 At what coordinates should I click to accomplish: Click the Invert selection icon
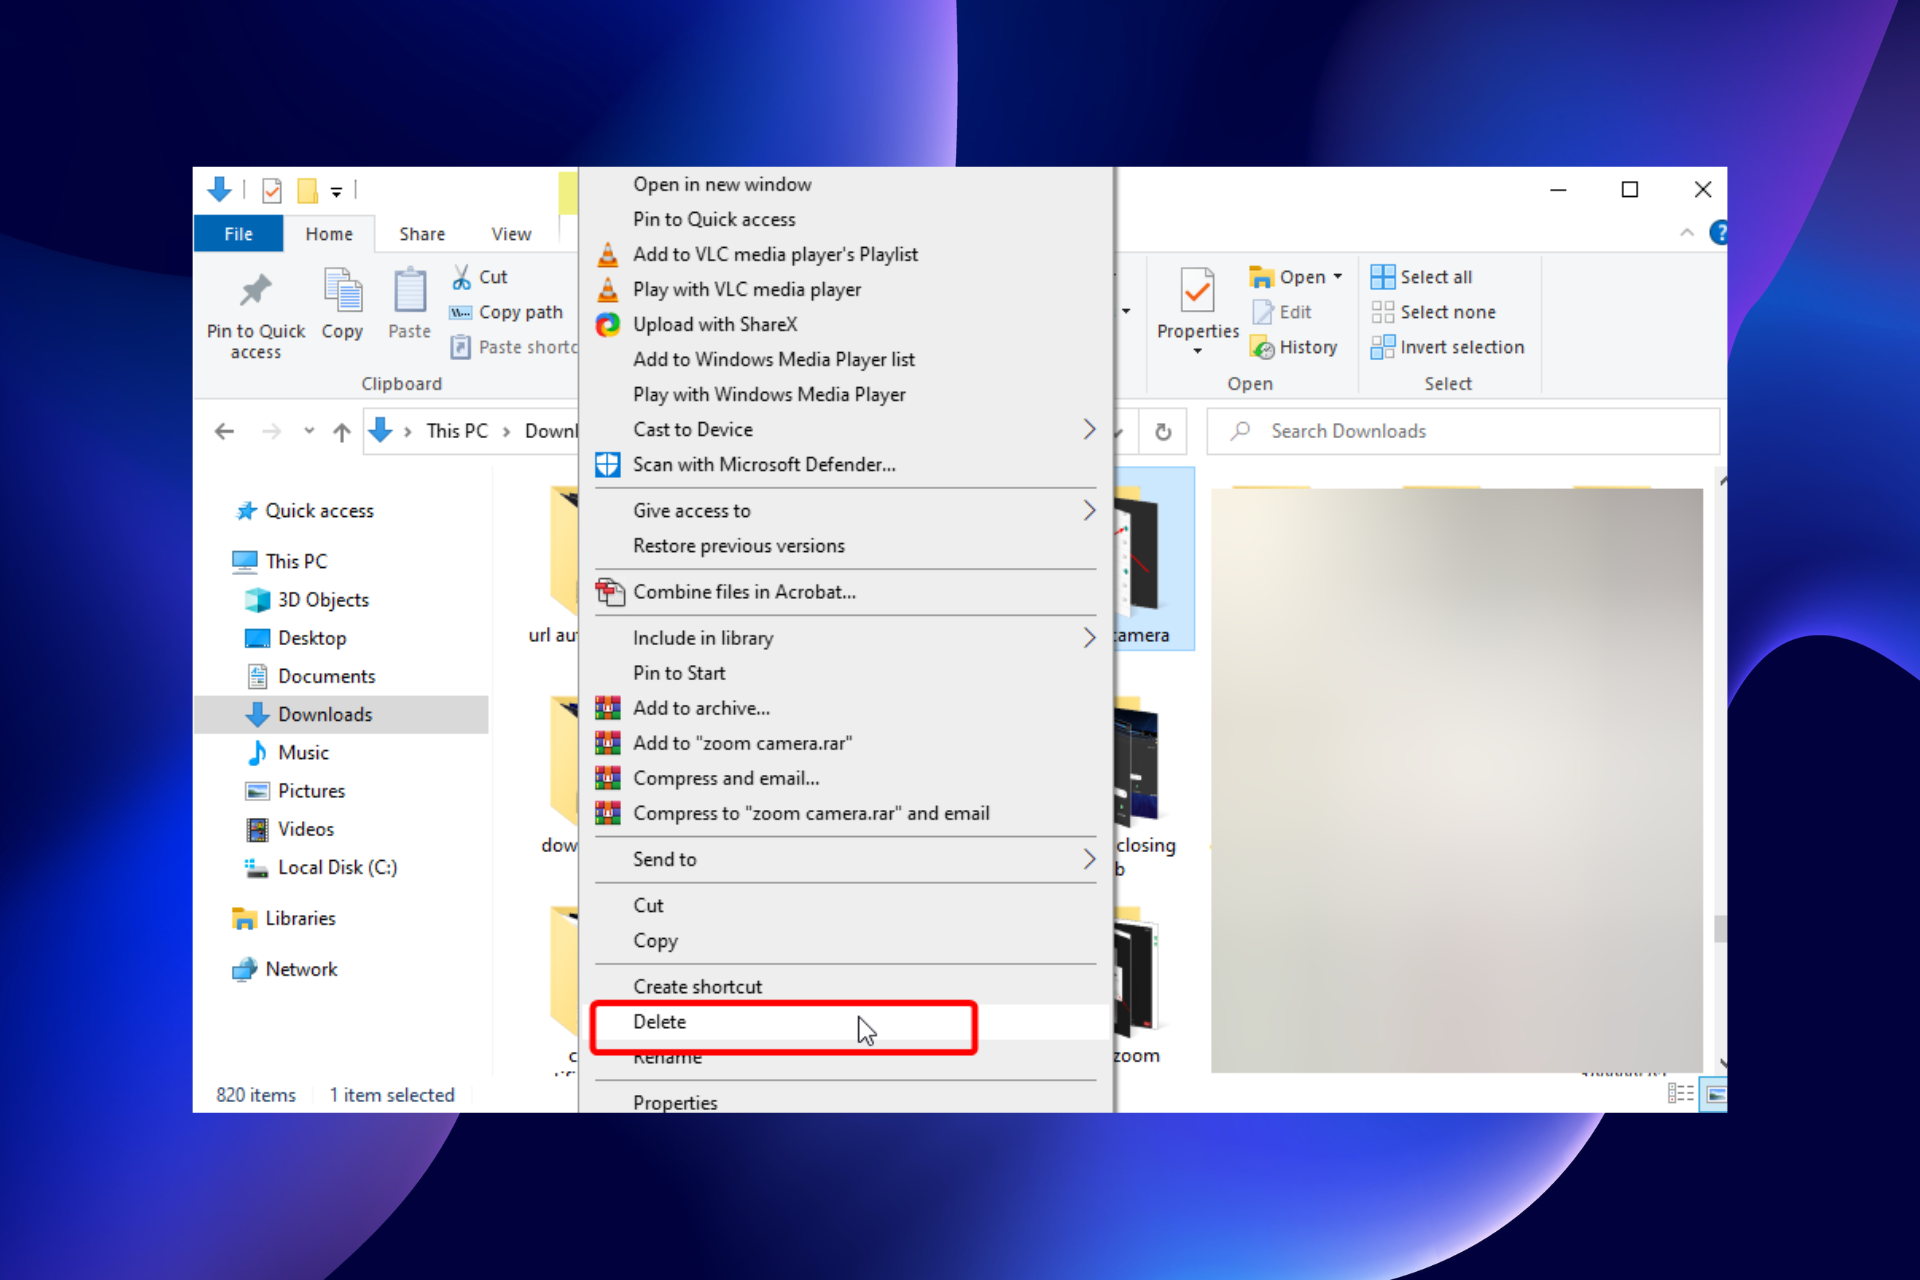1383,347
